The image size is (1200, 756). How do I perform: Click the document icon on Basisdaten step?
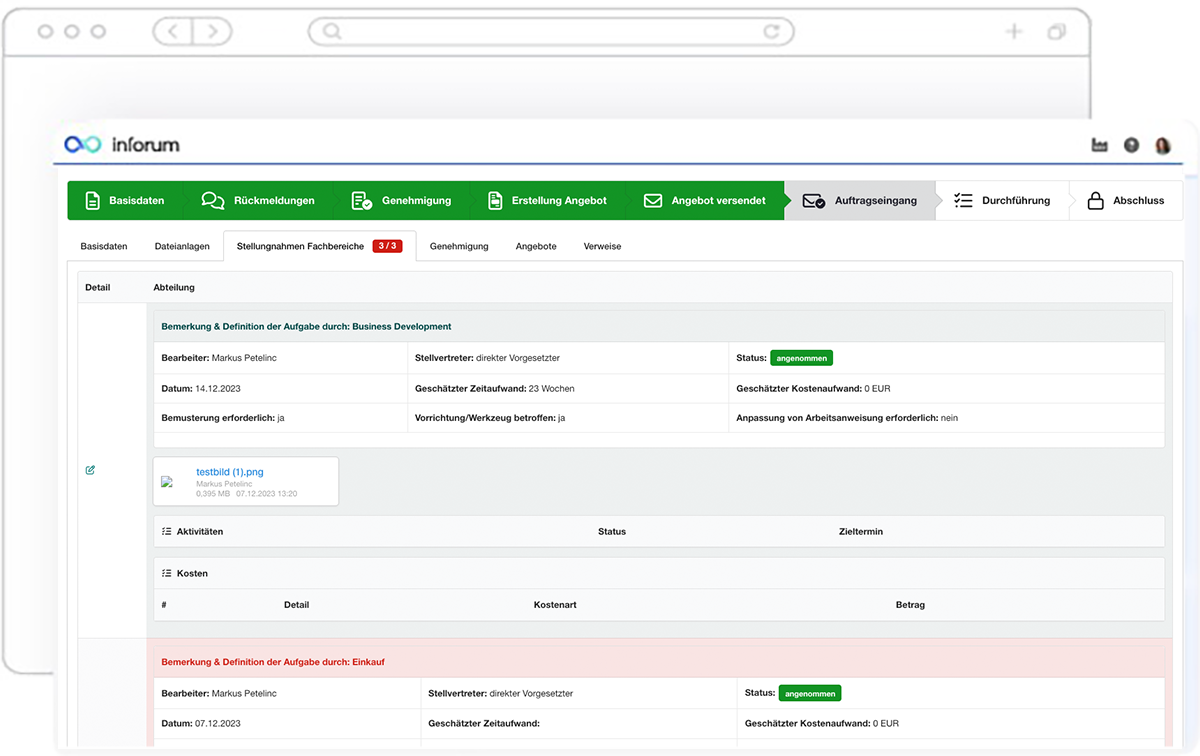click(94, 200)
